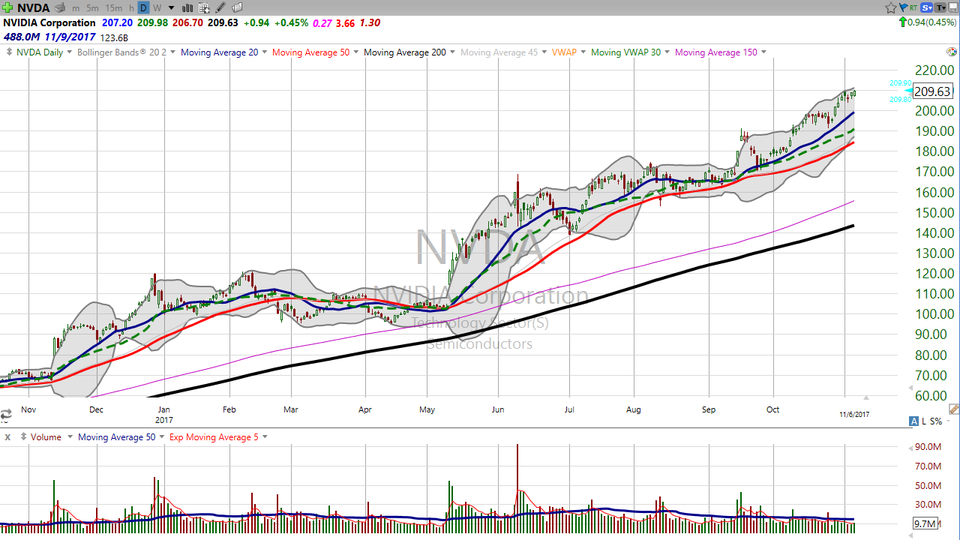
Task: Click the 9.7M volume value label
Action: click(925, 523)
